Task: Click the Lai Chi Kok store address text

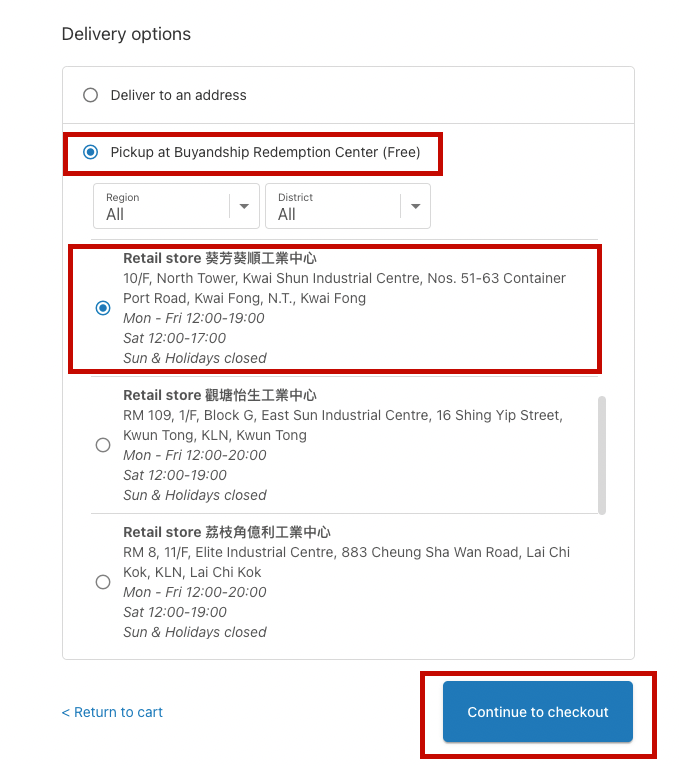Action: tap(346, 562)
